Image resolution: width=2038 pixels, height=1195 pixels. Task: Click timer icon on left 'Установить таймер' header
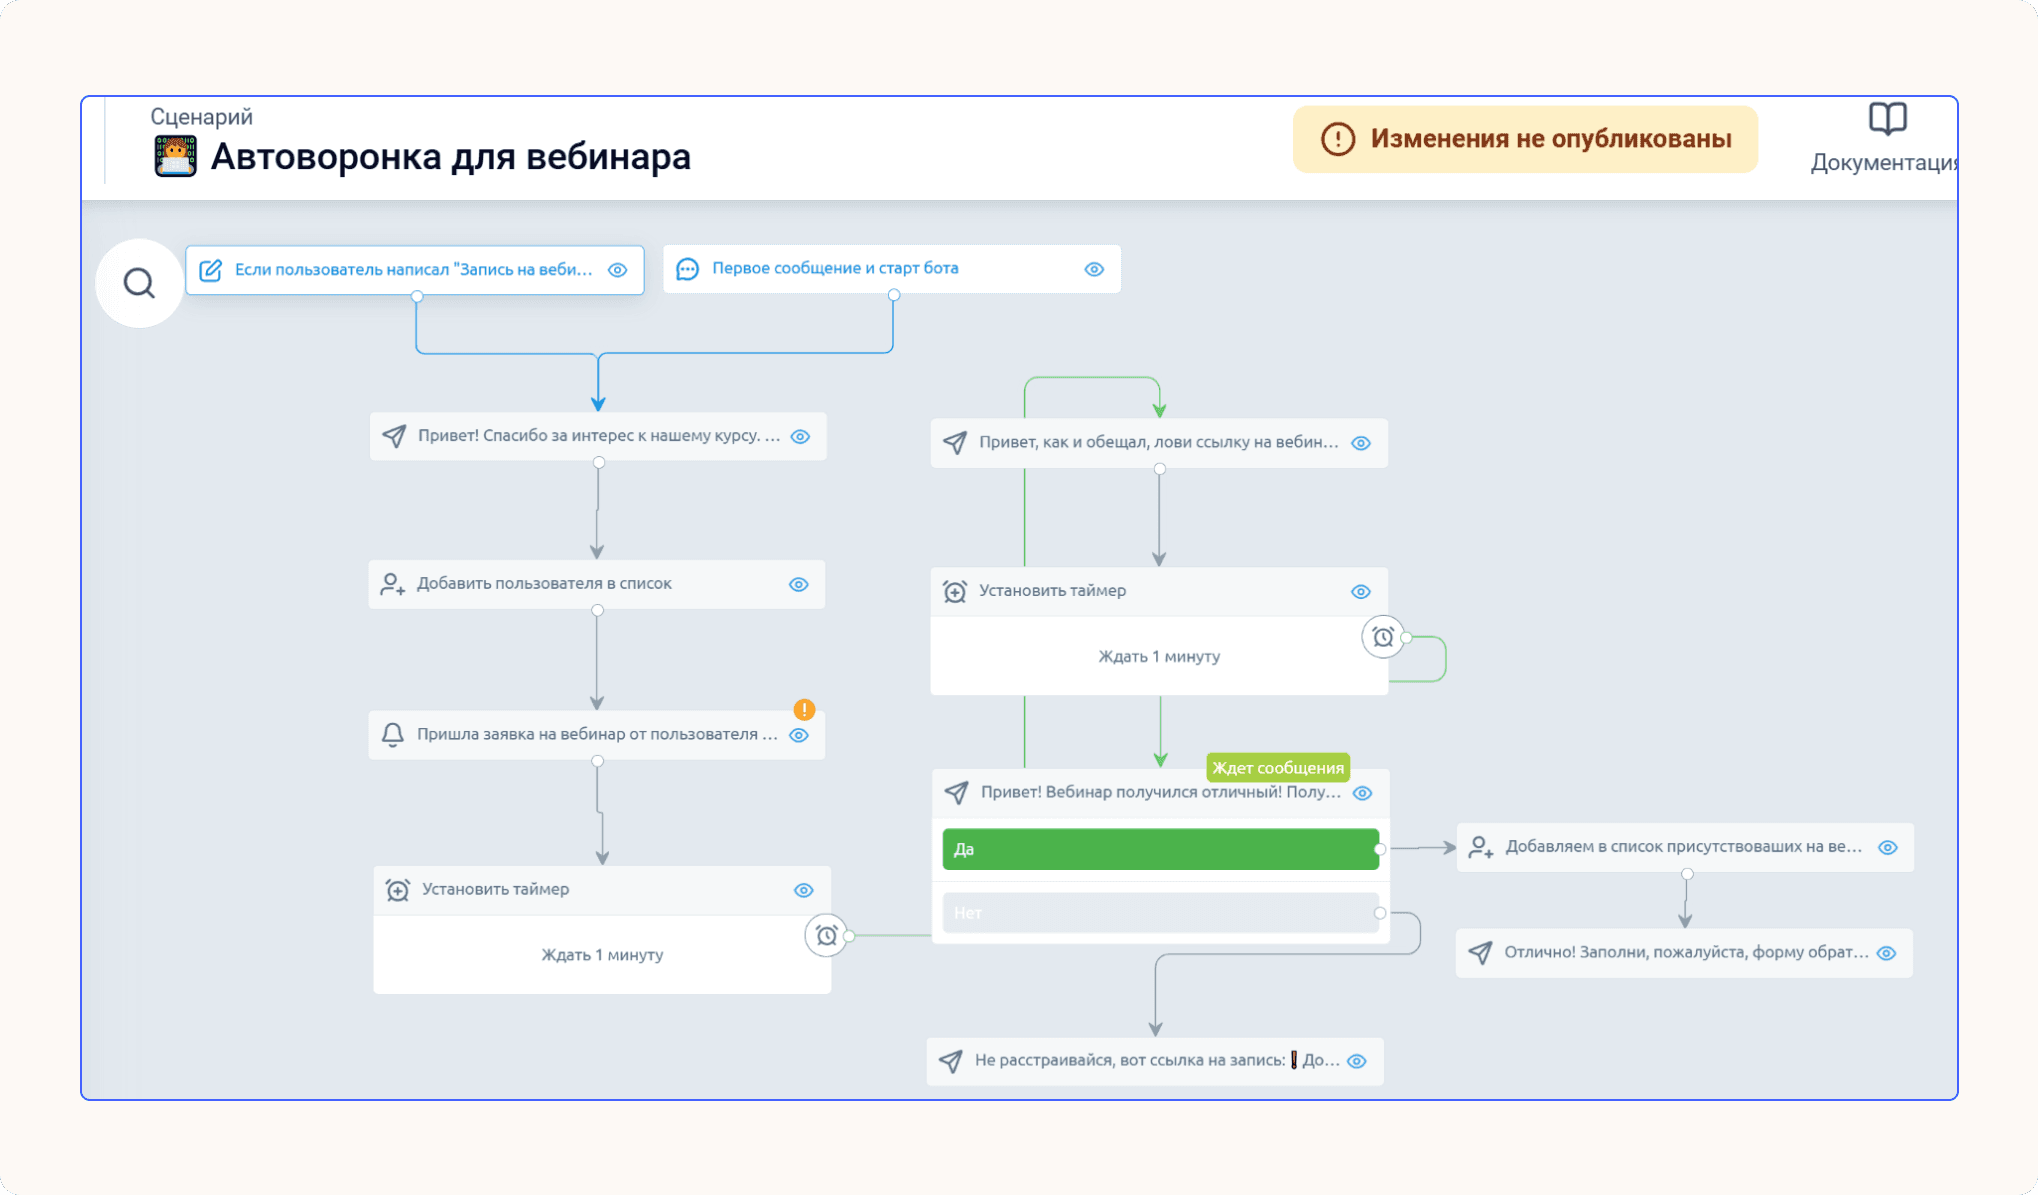tap(398, 890)
